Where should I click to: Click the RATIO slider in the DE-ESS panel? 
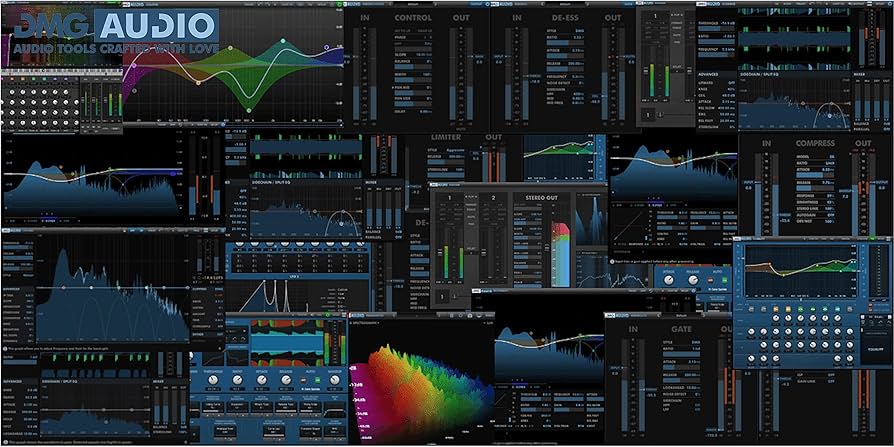(x=565, y=43)
